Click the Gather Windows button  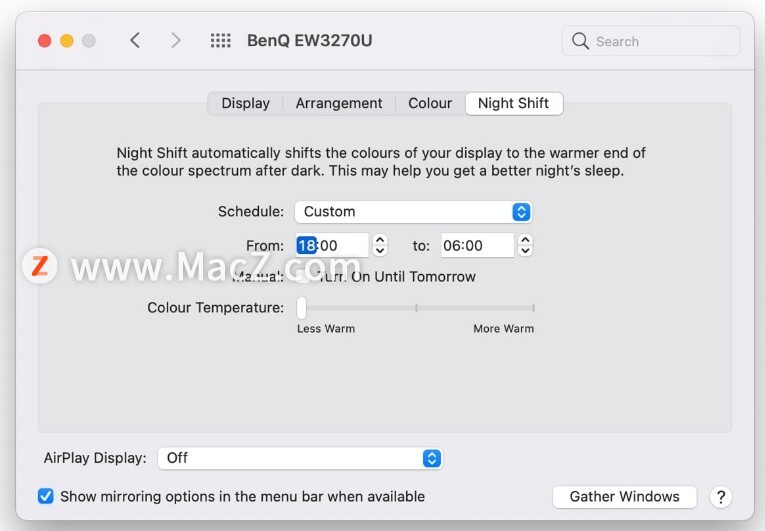624,497
